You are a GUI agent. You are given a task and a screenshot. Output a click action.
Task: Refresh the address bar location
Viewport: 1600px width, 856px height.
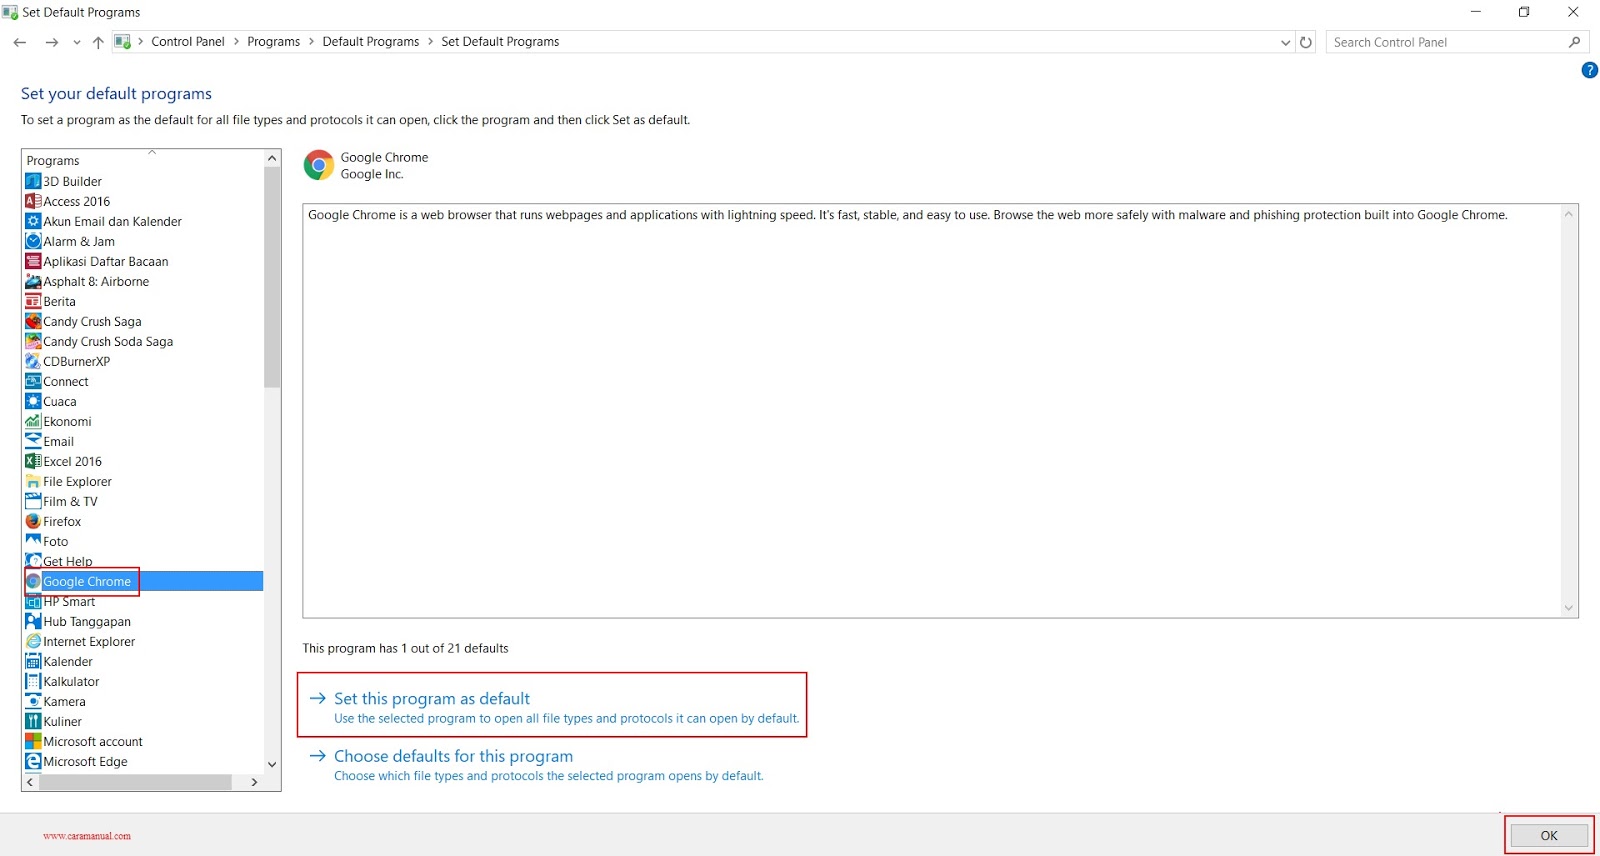pos(1305,42)
